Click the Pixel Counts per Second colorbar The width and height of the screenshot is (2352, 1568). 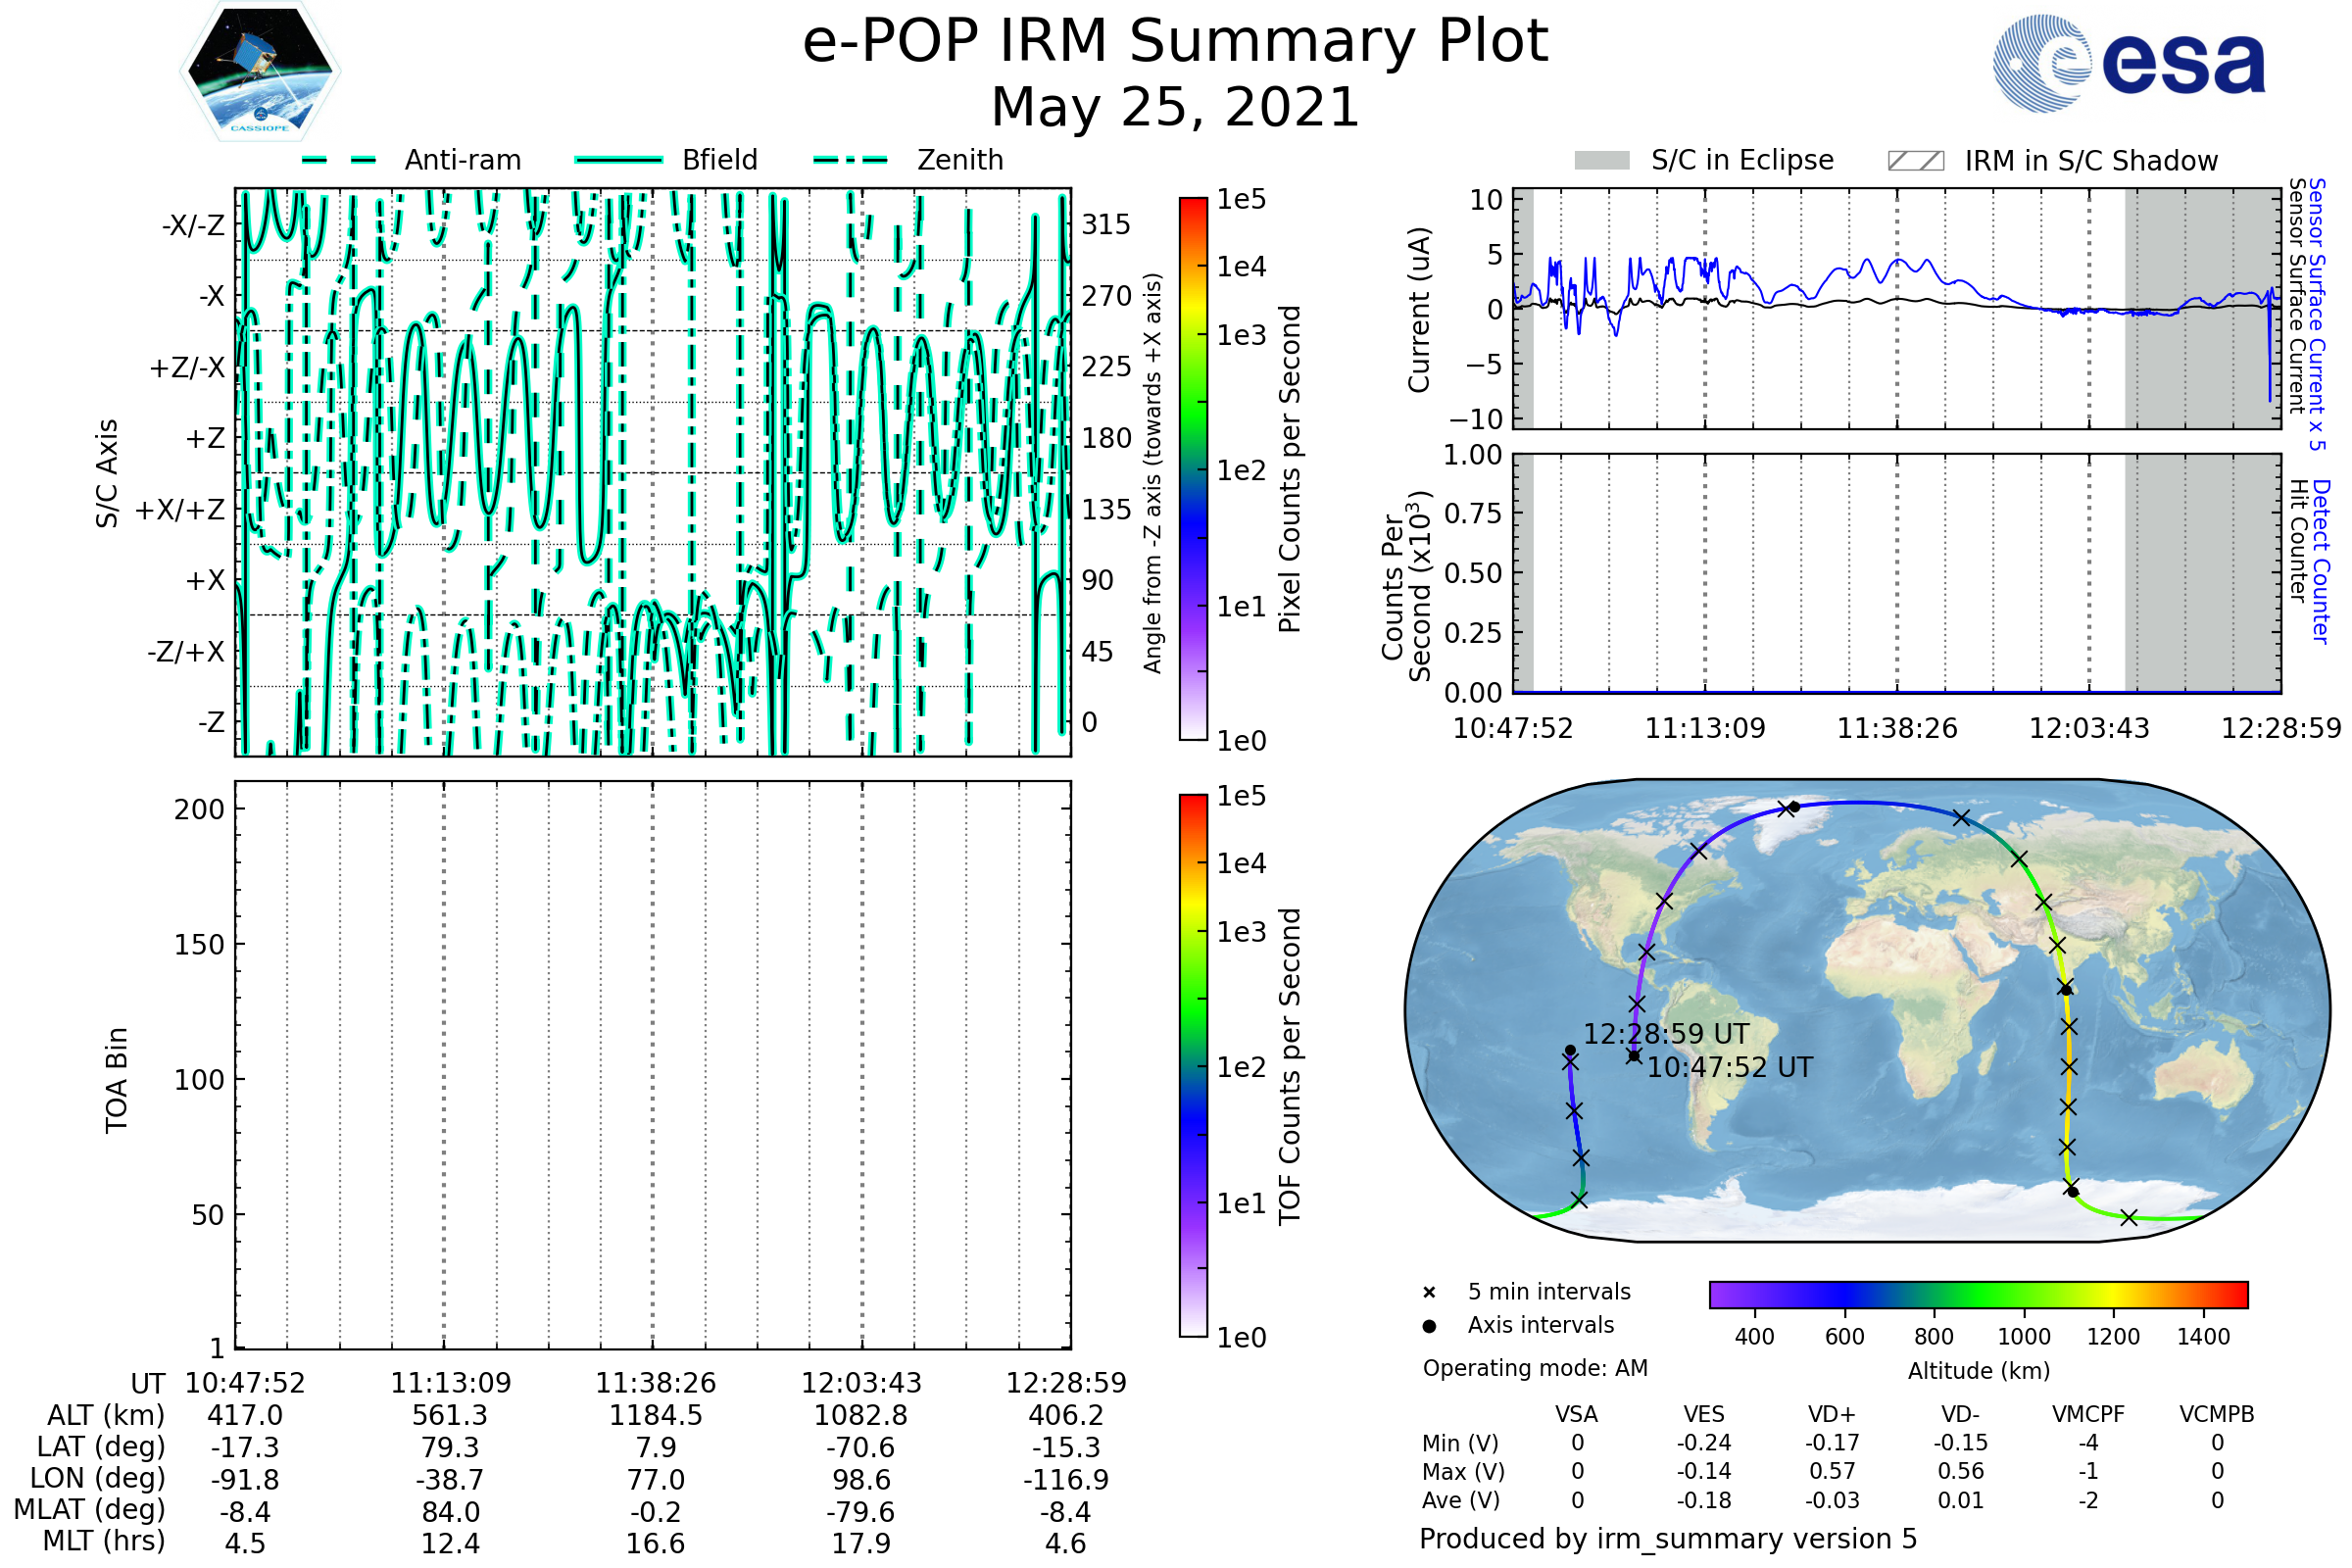(x=1193, y=468)
